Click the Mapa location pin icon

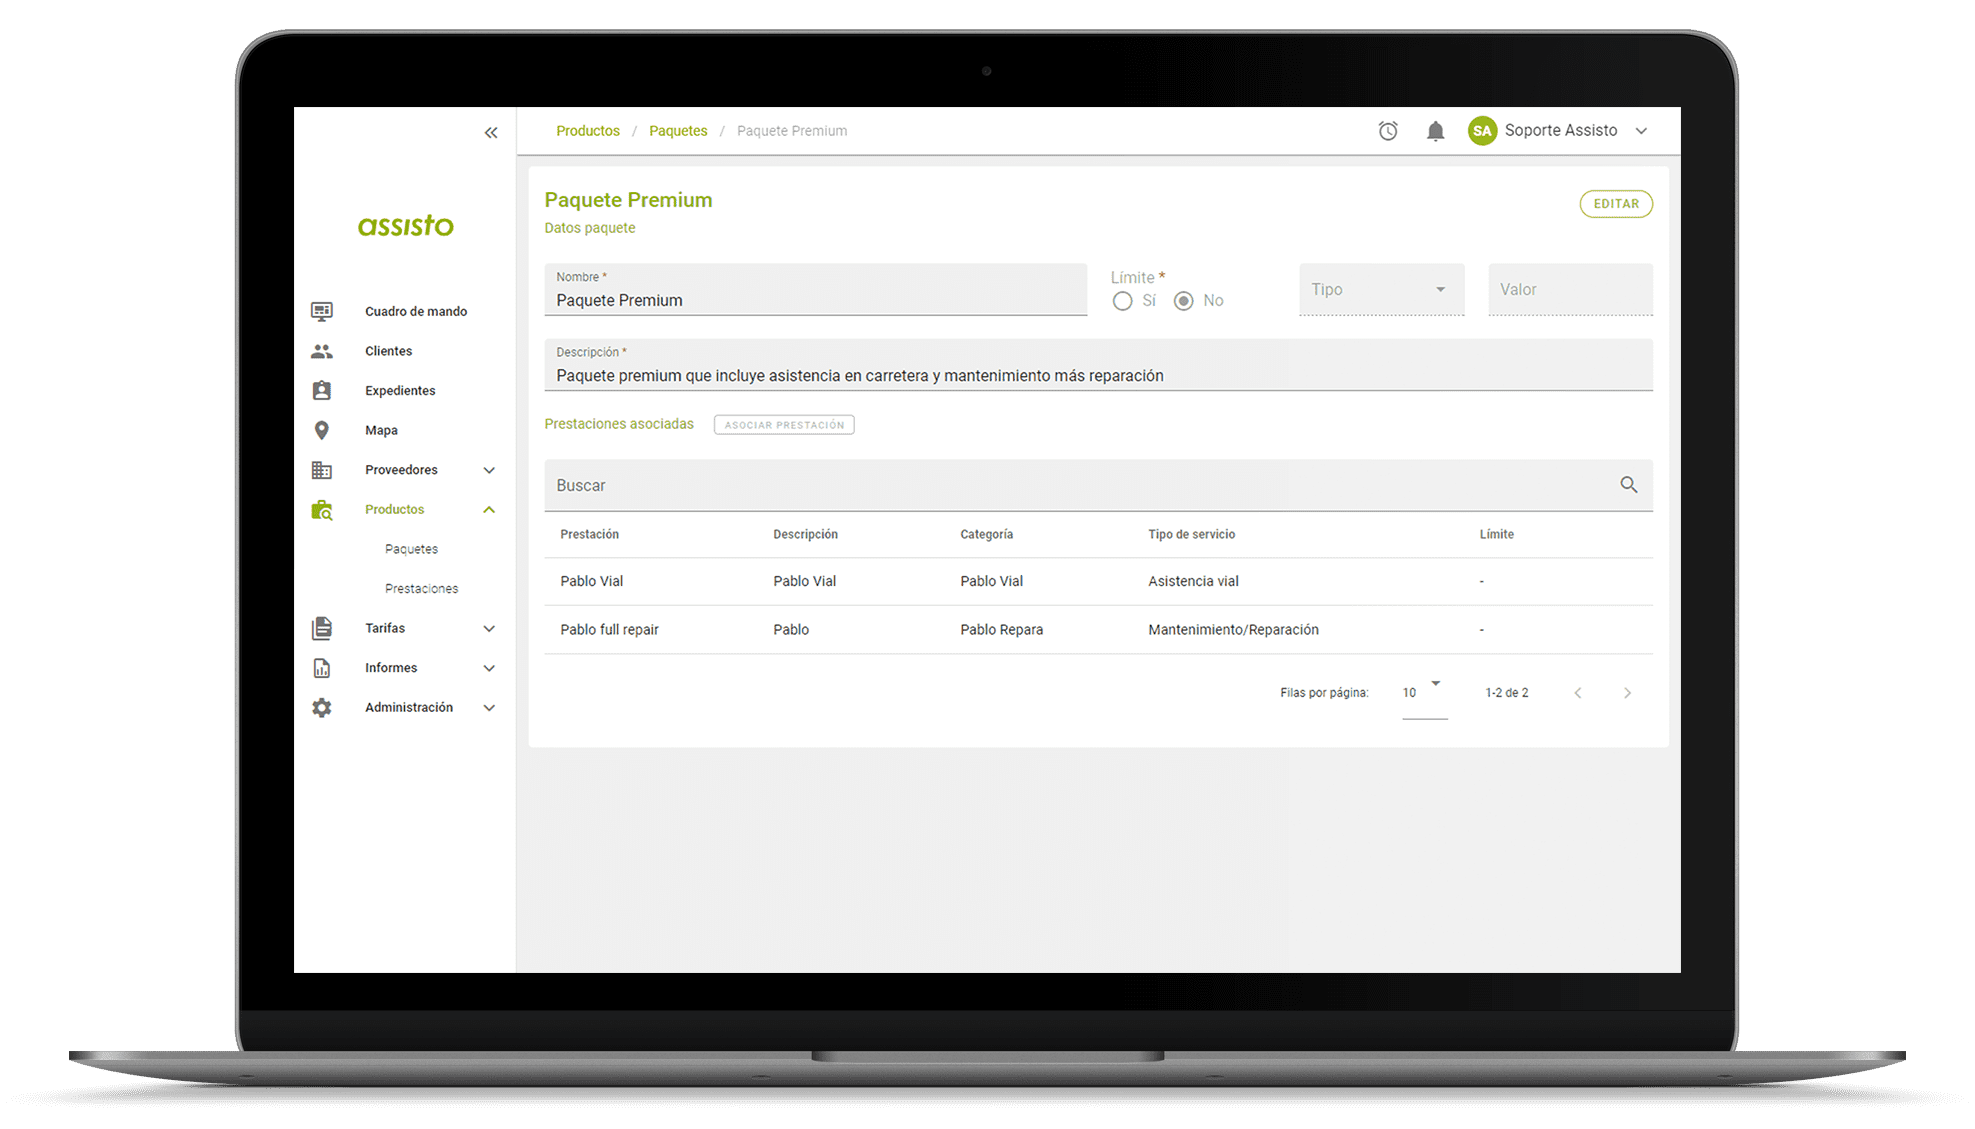322,430
